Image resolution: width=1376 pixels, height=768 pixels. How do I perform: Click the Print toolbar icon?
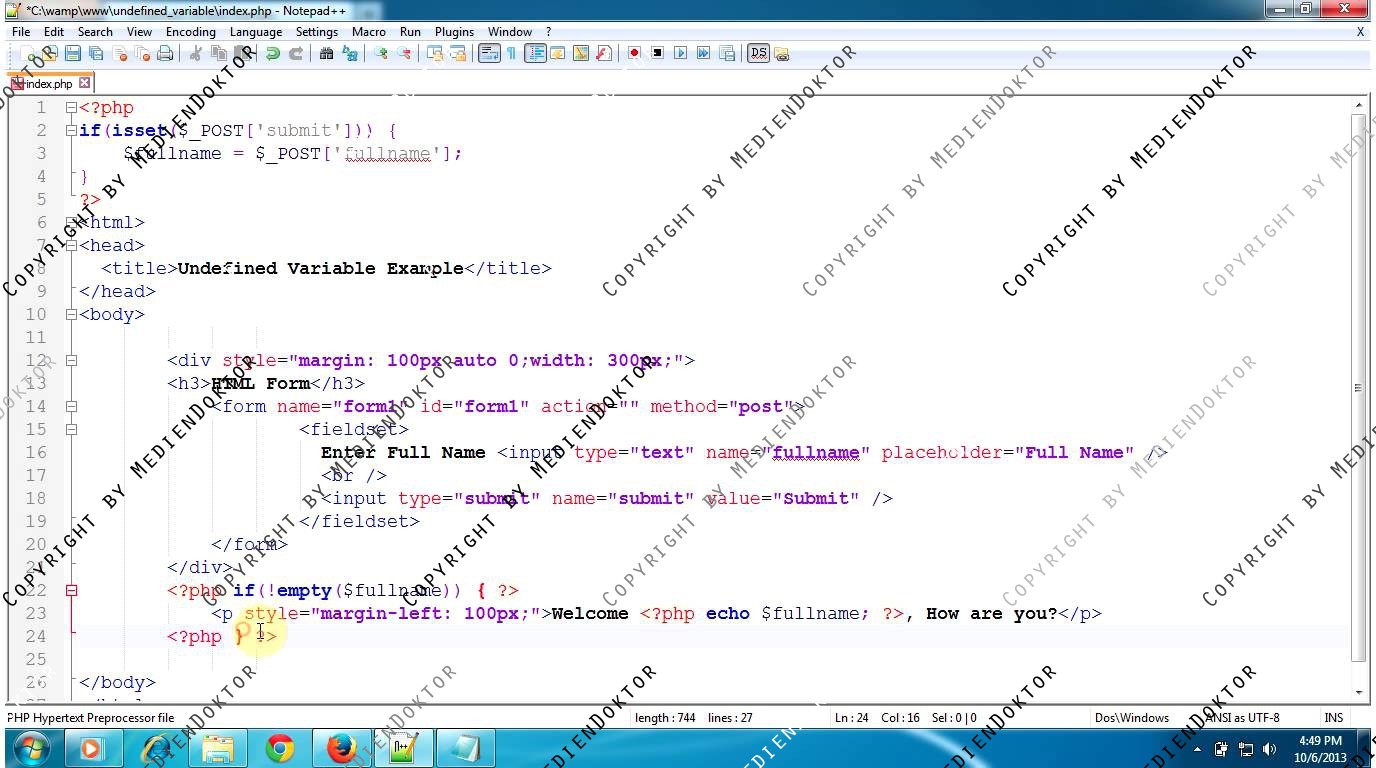tap(165, 54)
